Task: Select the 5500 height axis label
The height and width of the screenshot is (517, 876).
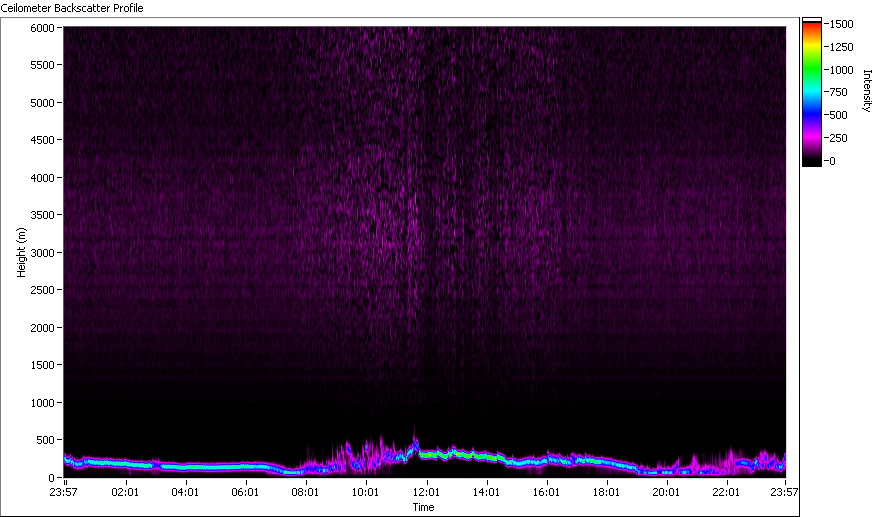Action: click(42, 65)
